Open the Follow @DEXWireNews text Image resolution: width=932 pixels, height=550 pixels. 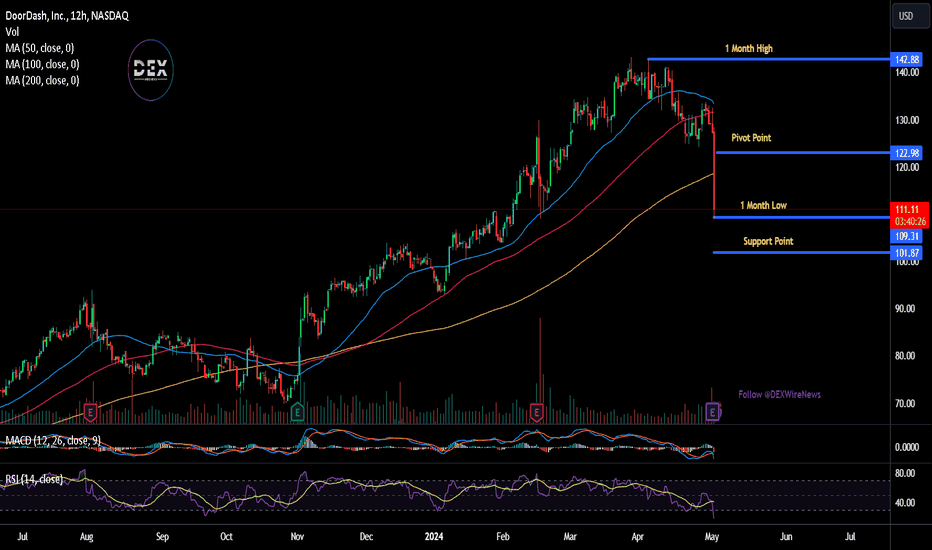(779, 395)
